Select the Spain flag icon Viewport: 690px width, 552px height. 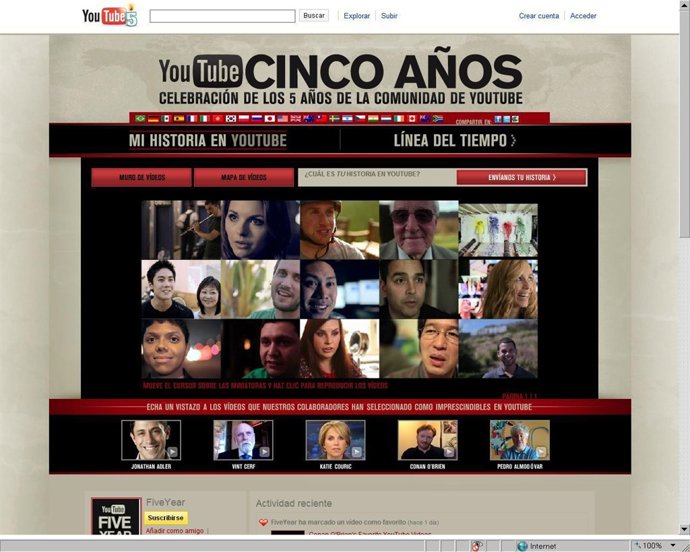coord(179,118)
